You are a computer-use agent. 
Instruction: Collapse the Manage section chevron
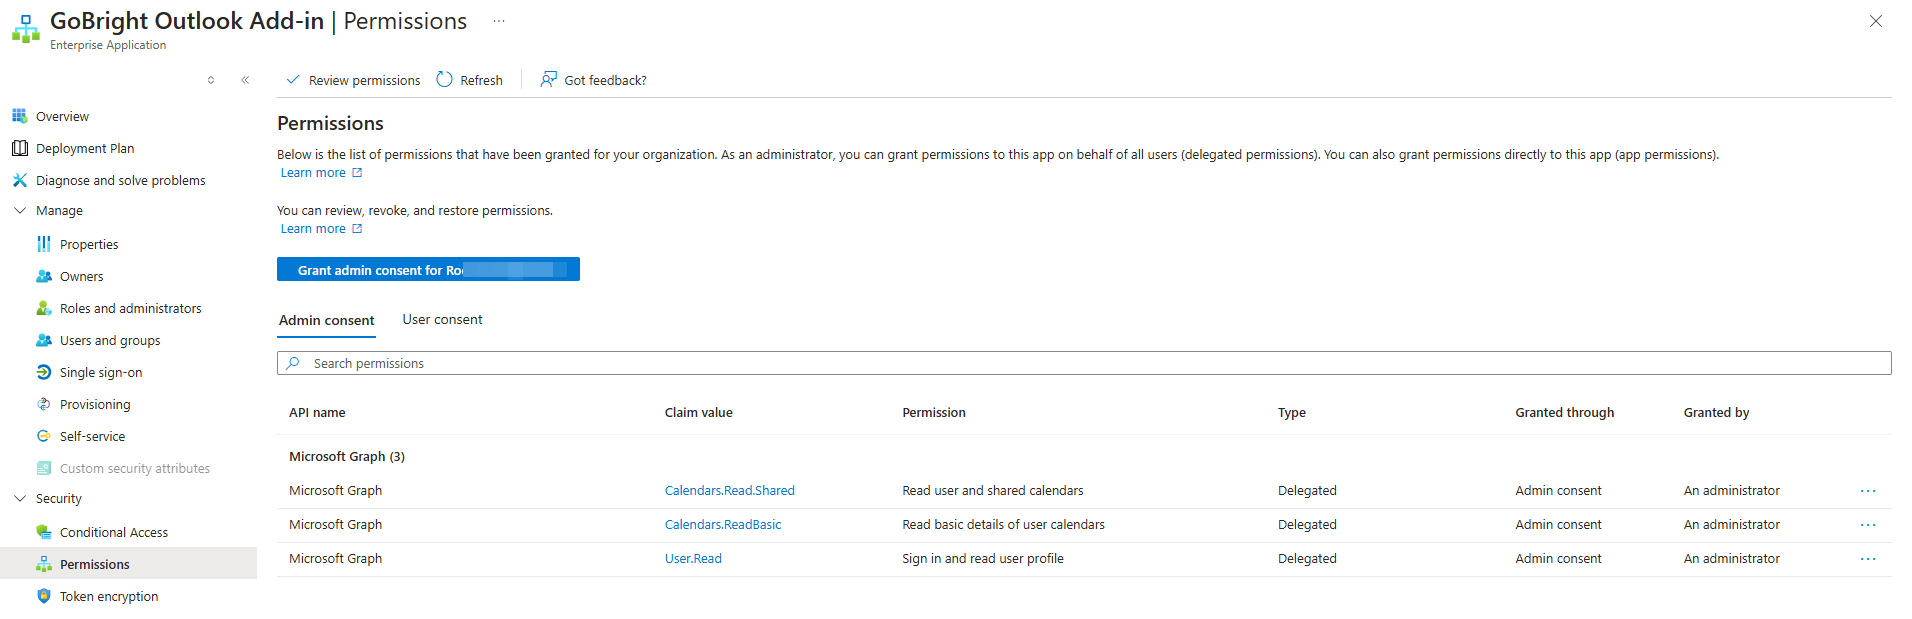pyautogui.click(x=19, y=210)
